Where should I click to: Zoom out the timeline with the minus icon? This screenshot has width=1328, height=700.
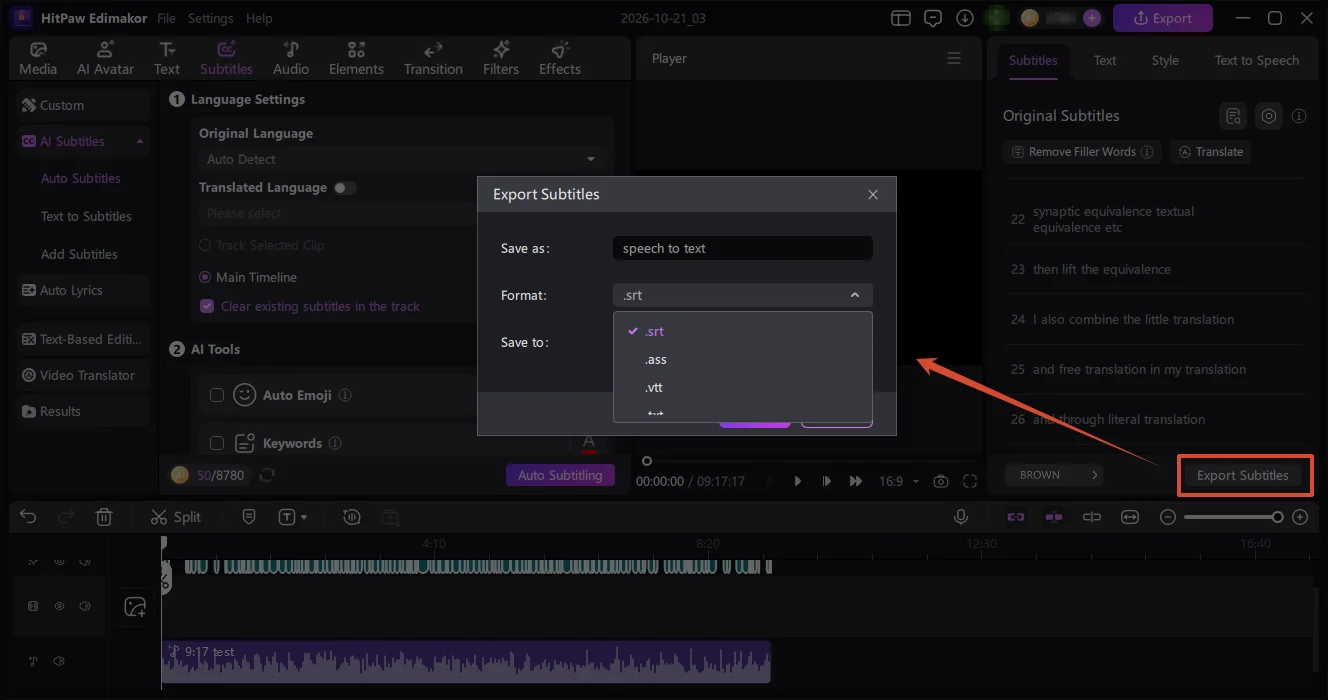[x=1168, y=517]
